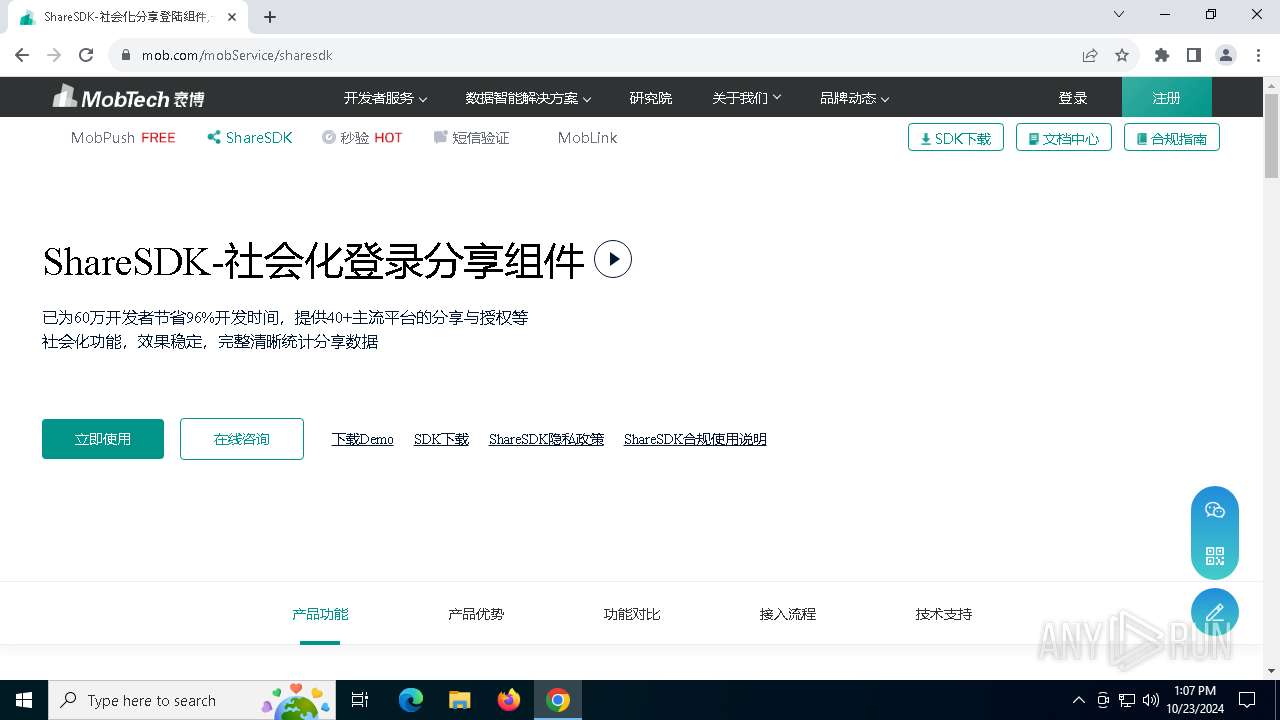
Task: Open the ShareSDK合规使用说明 link
Action: point(695,439)
